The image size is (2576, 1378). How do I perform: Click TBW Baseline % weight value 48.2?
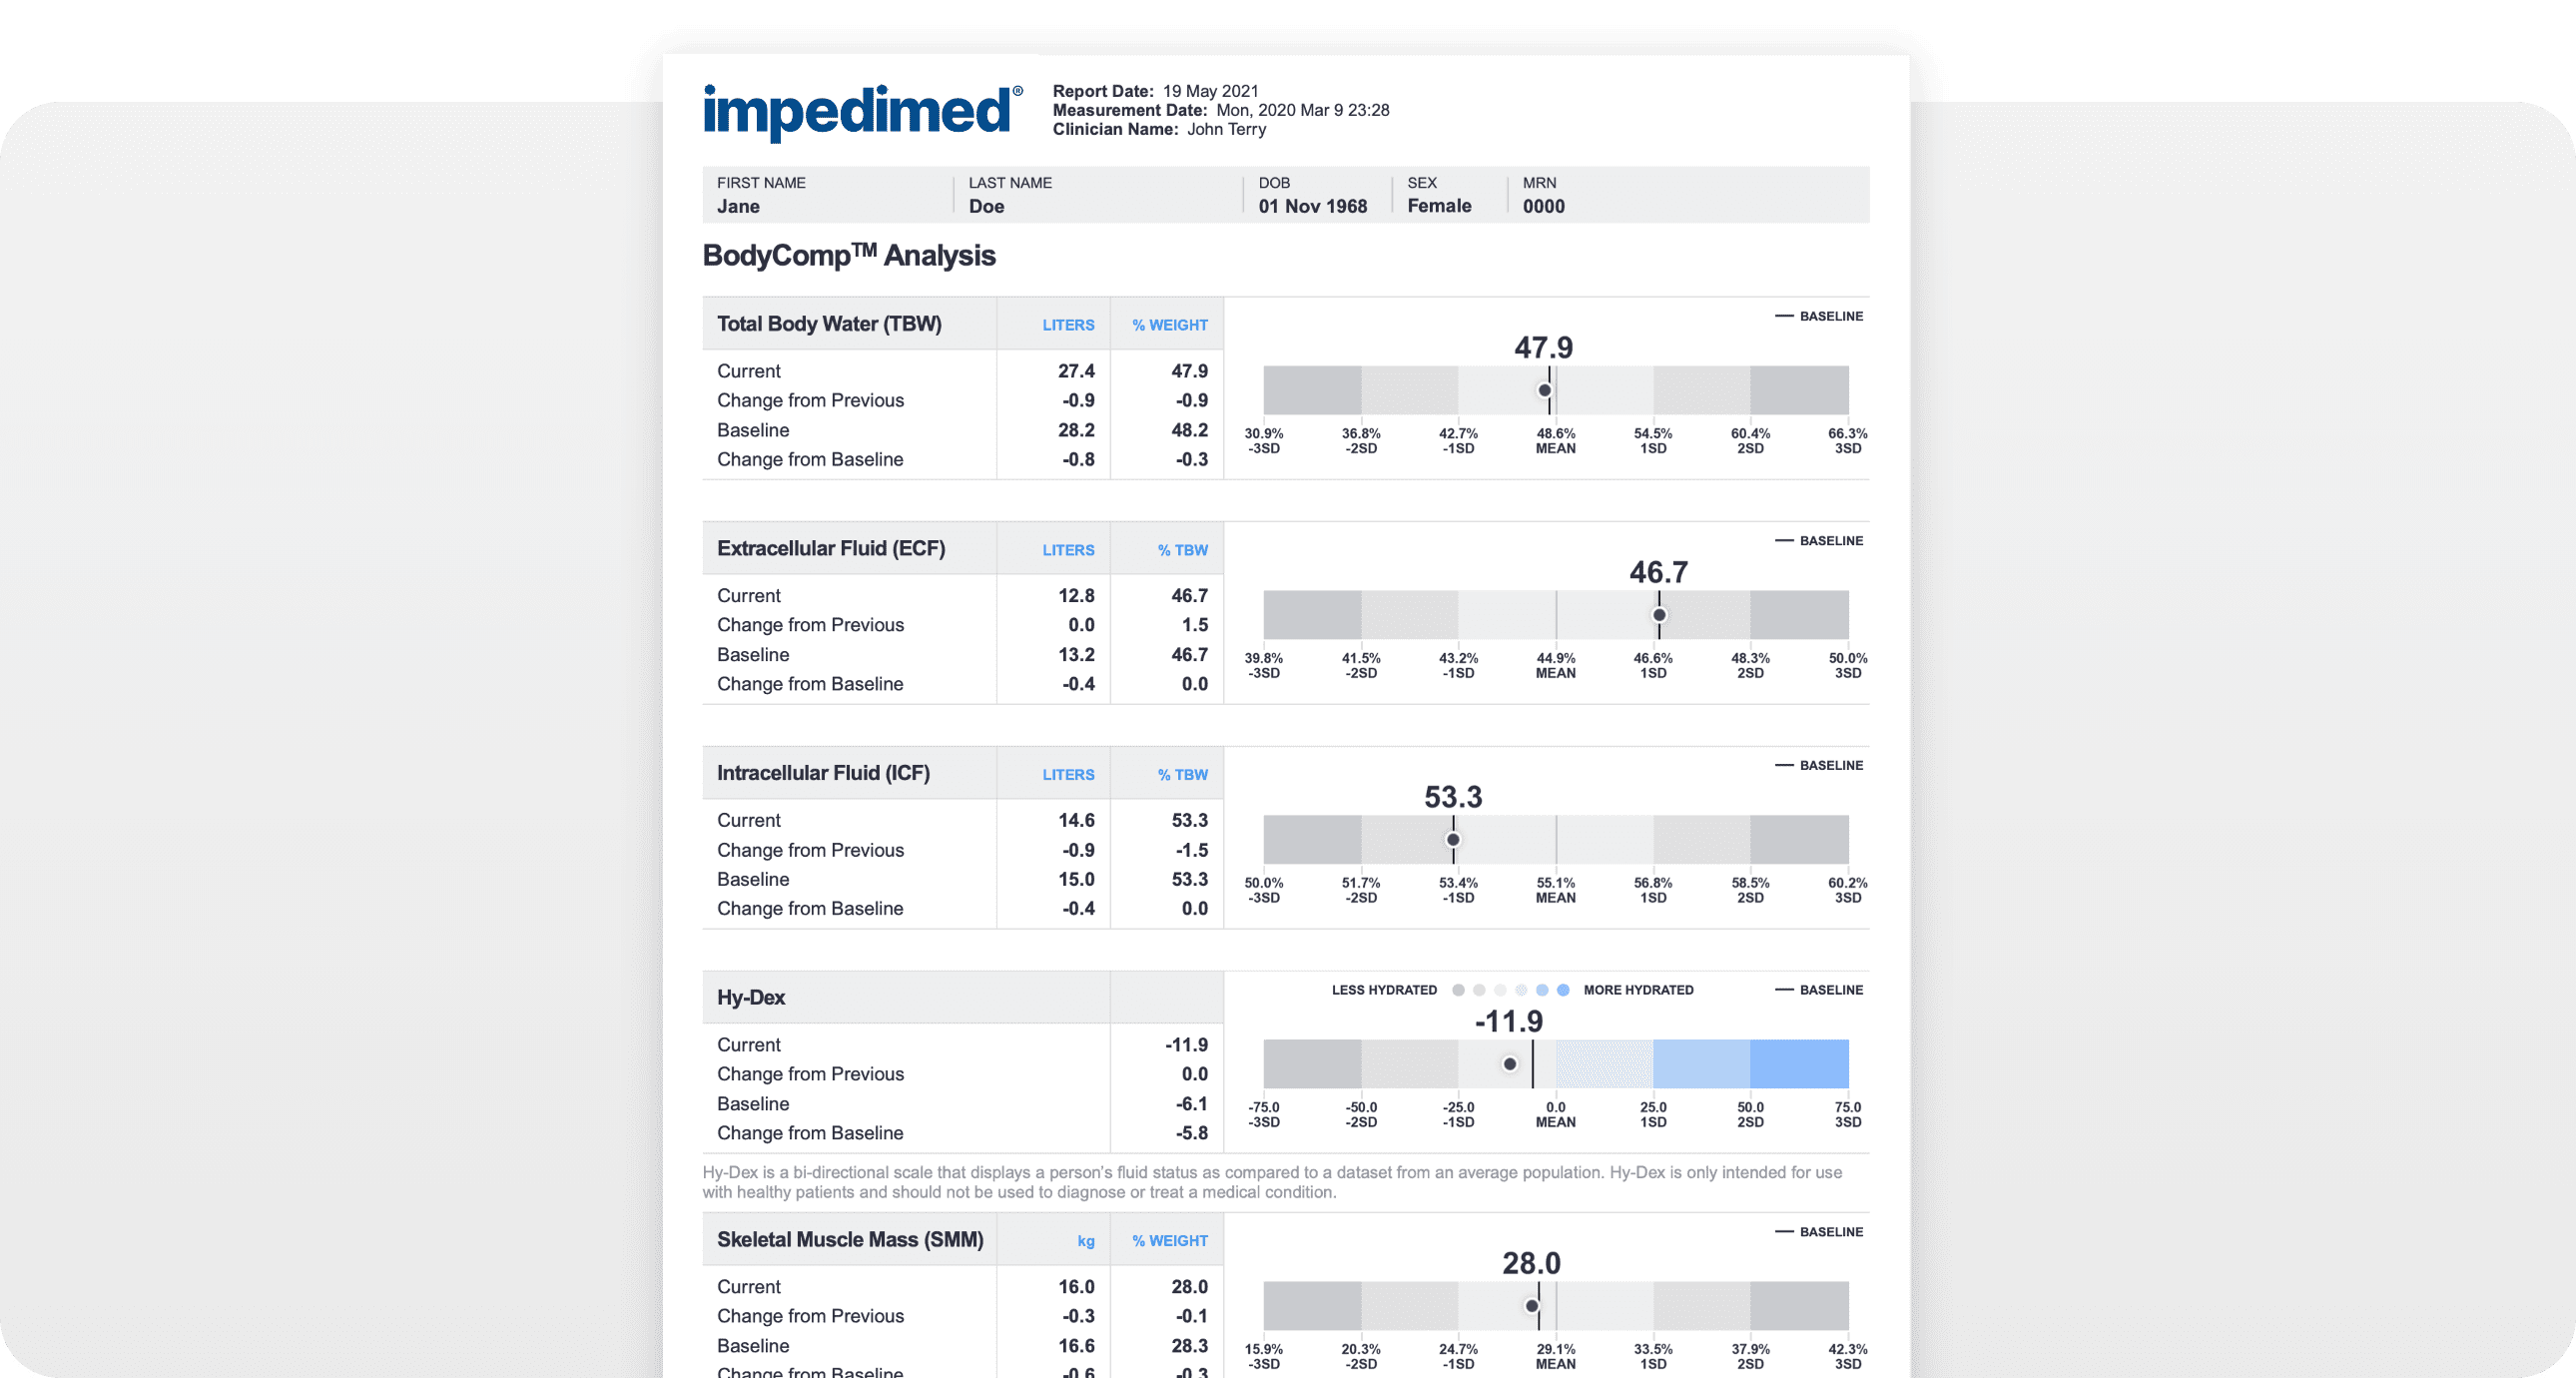pyautogui.click(x=1189, y=430)
